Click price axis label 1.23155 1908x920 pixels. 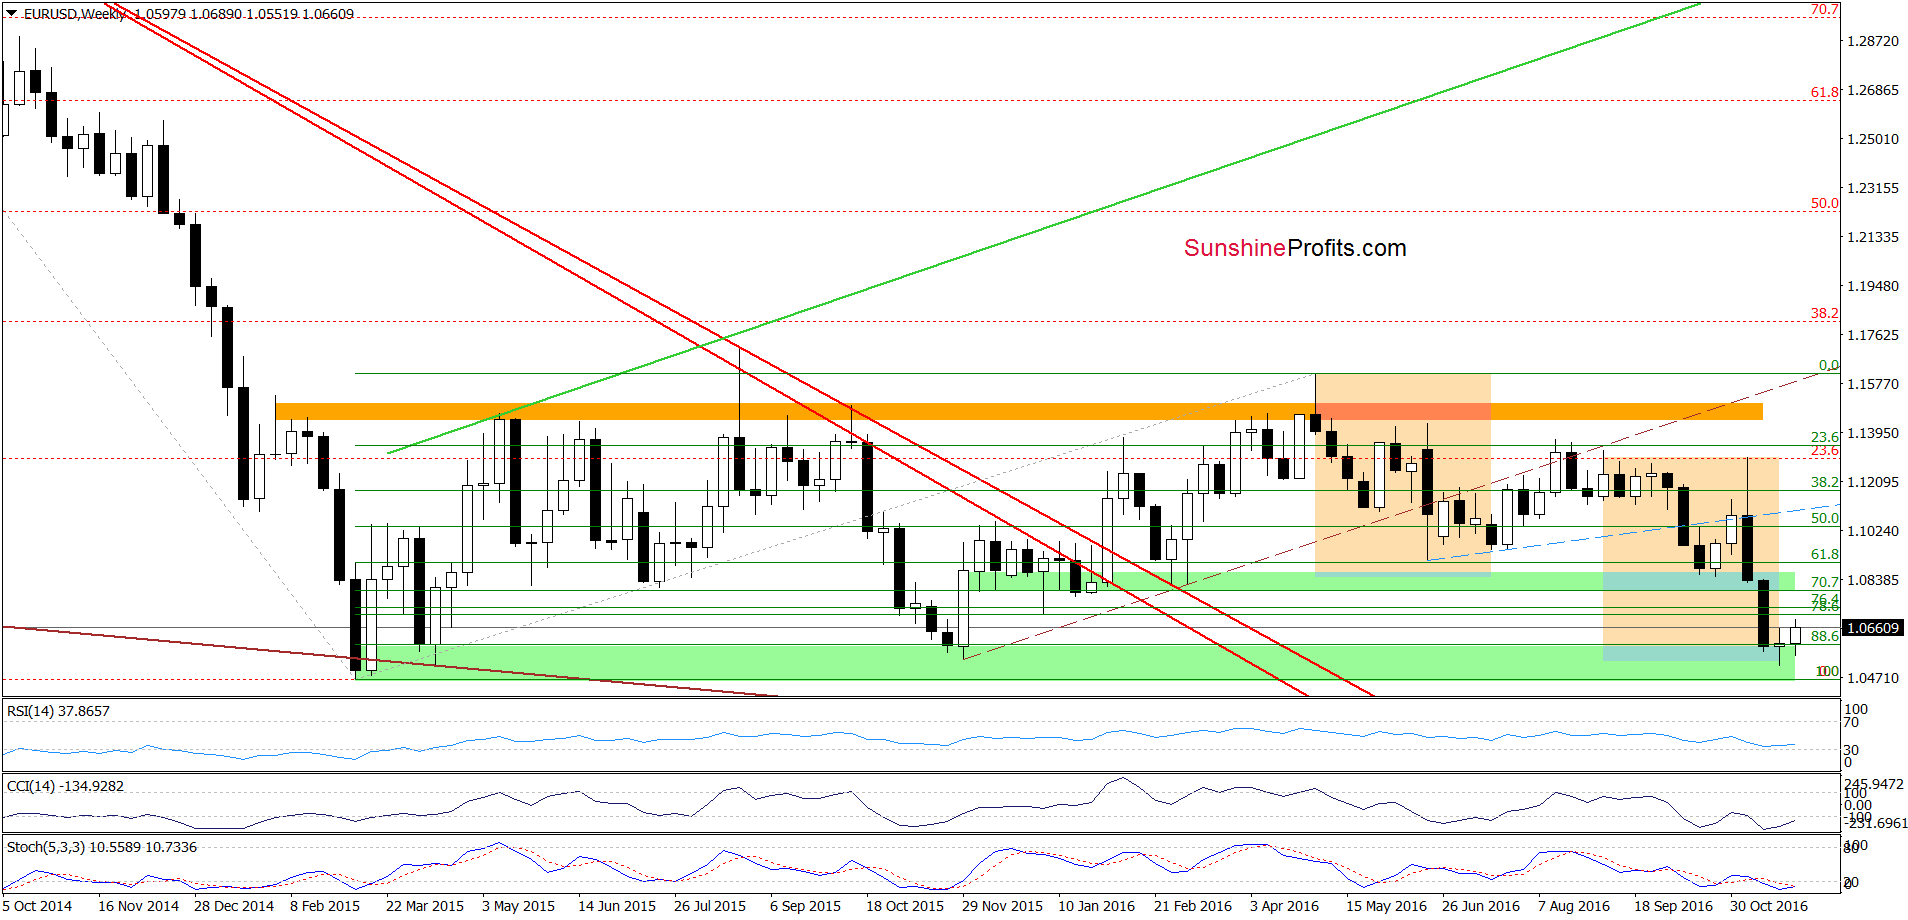click(x=1872, y=188)
